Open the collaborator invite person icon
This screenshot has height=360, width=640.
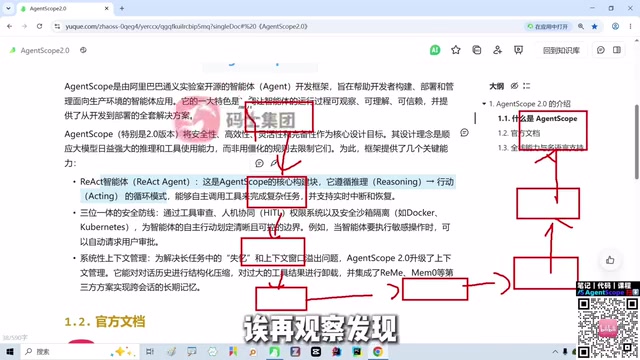497,50
